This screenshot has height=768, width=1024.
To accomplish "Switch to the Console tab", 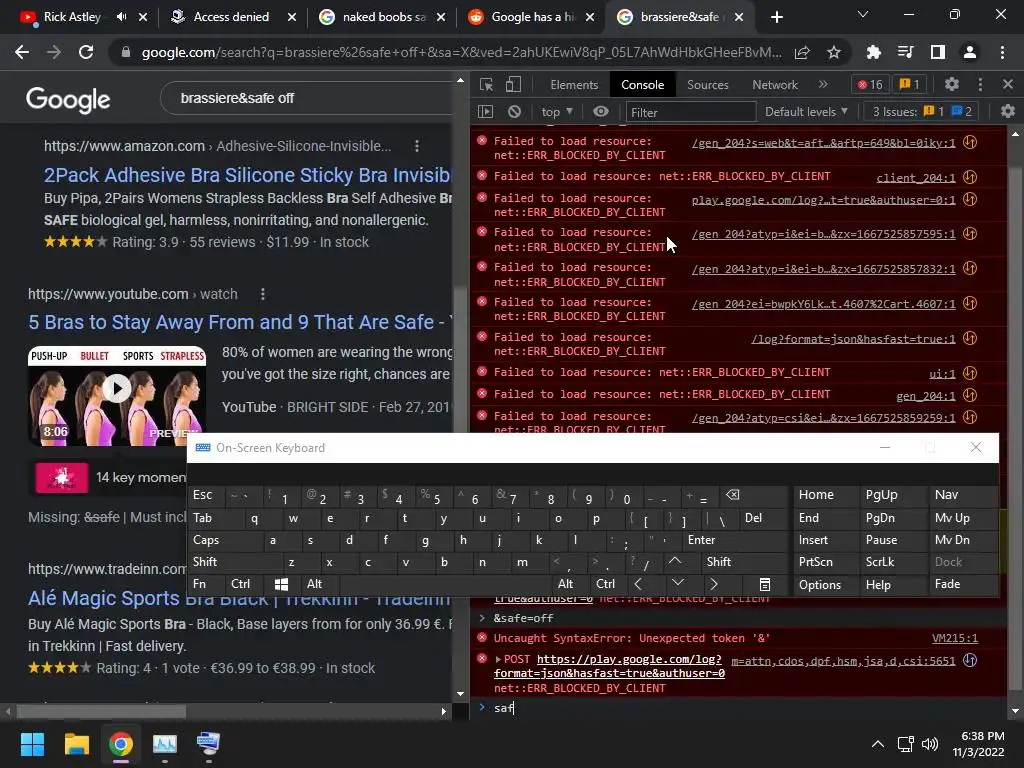I will click(x=643, y=85).
